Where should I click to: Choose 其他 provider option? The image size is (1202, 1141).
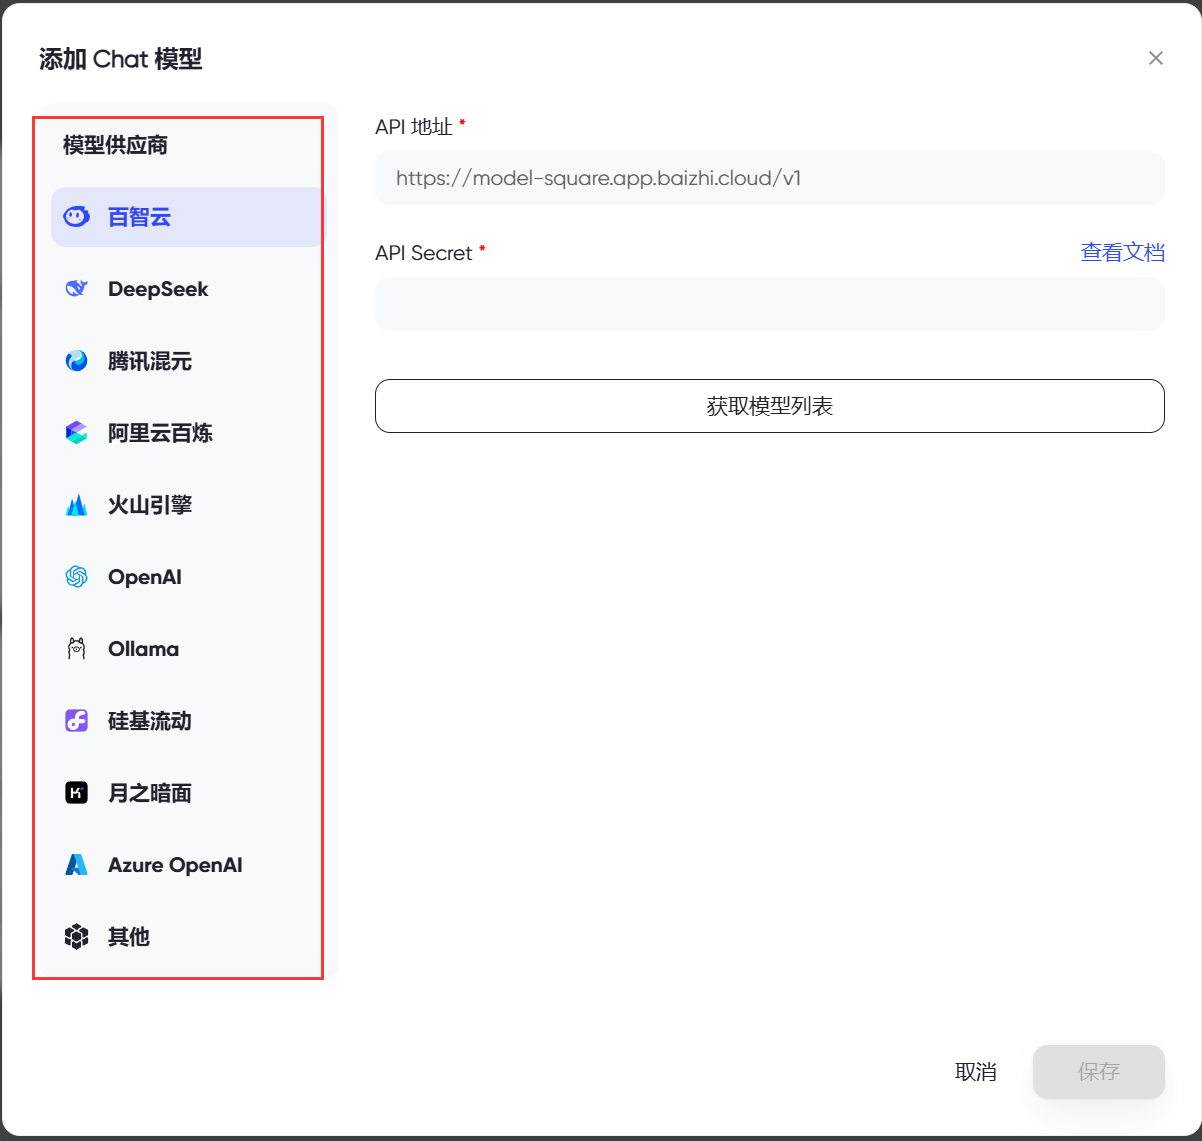pos(129,937)
